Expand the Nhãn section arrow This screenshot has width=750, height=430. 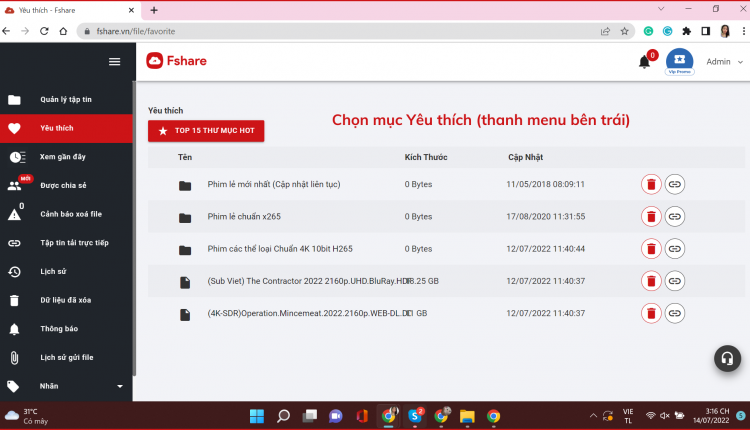point(120,386)
